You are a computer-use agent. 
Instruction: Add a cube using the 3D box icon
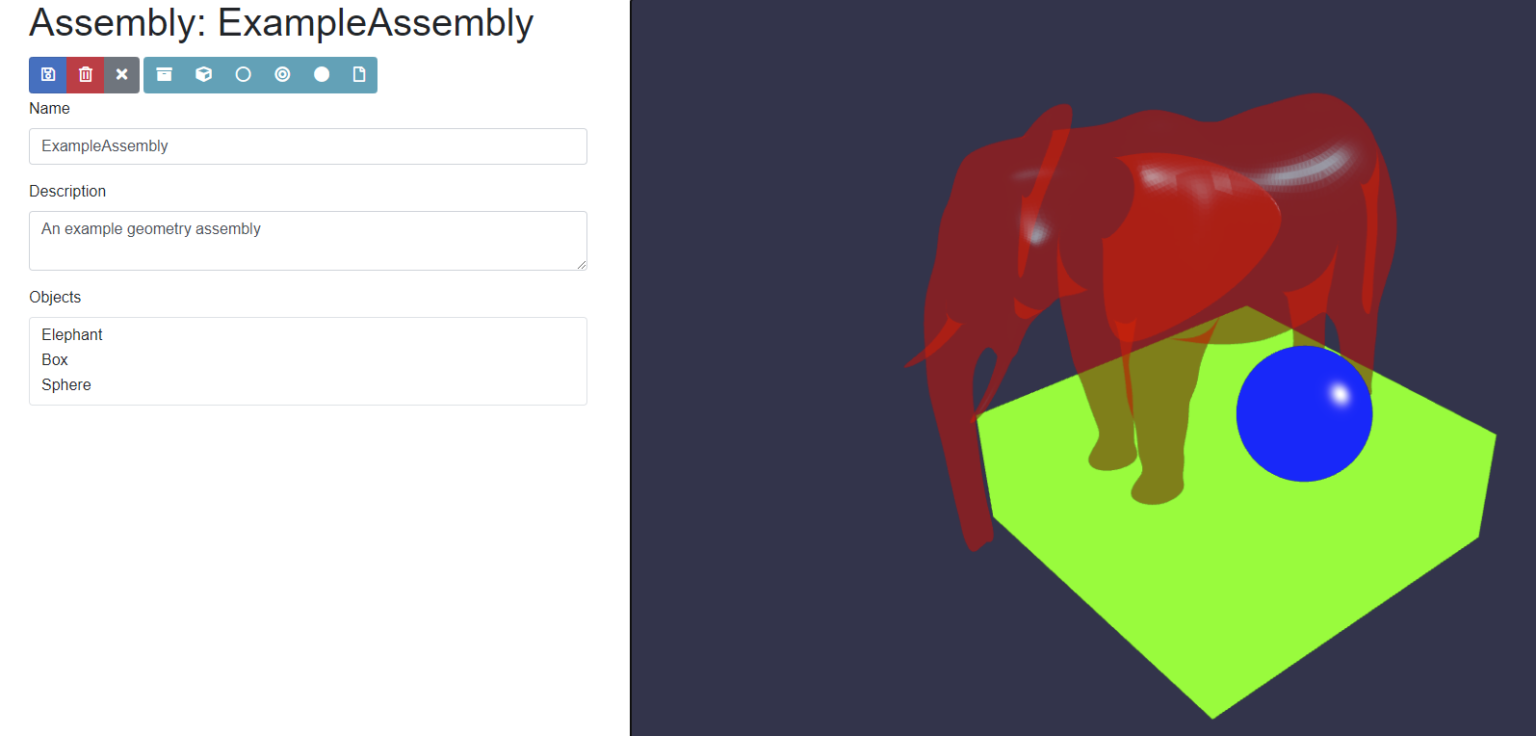(x=204, y=74)
